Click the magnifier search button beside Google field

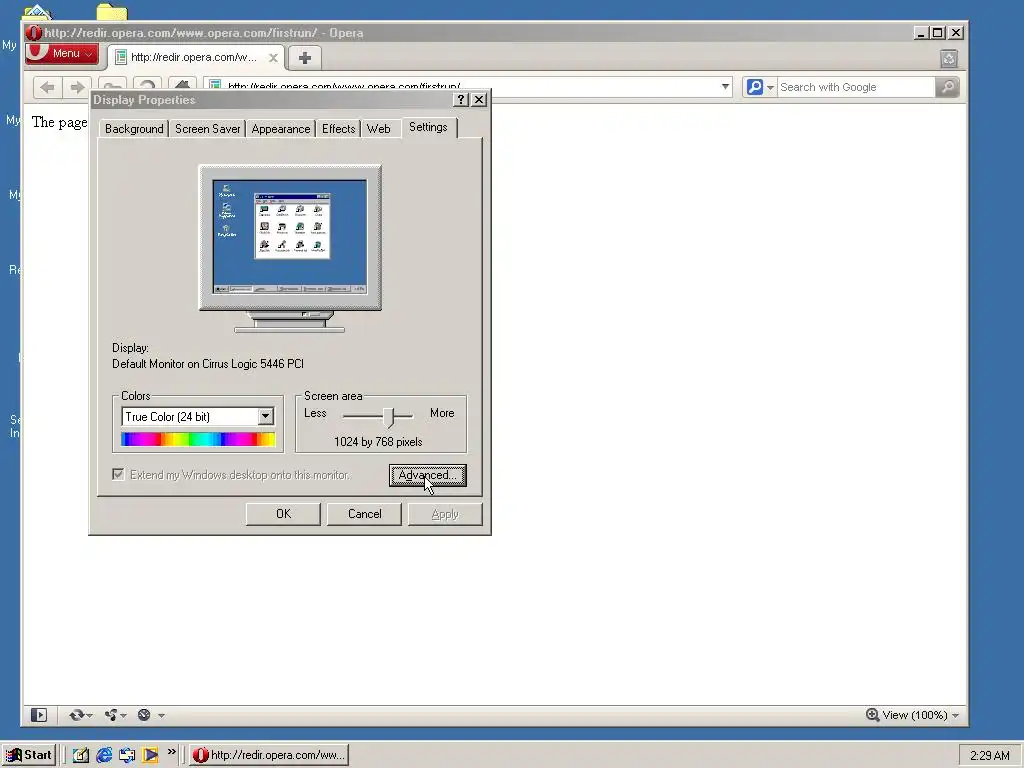(948, 87)
